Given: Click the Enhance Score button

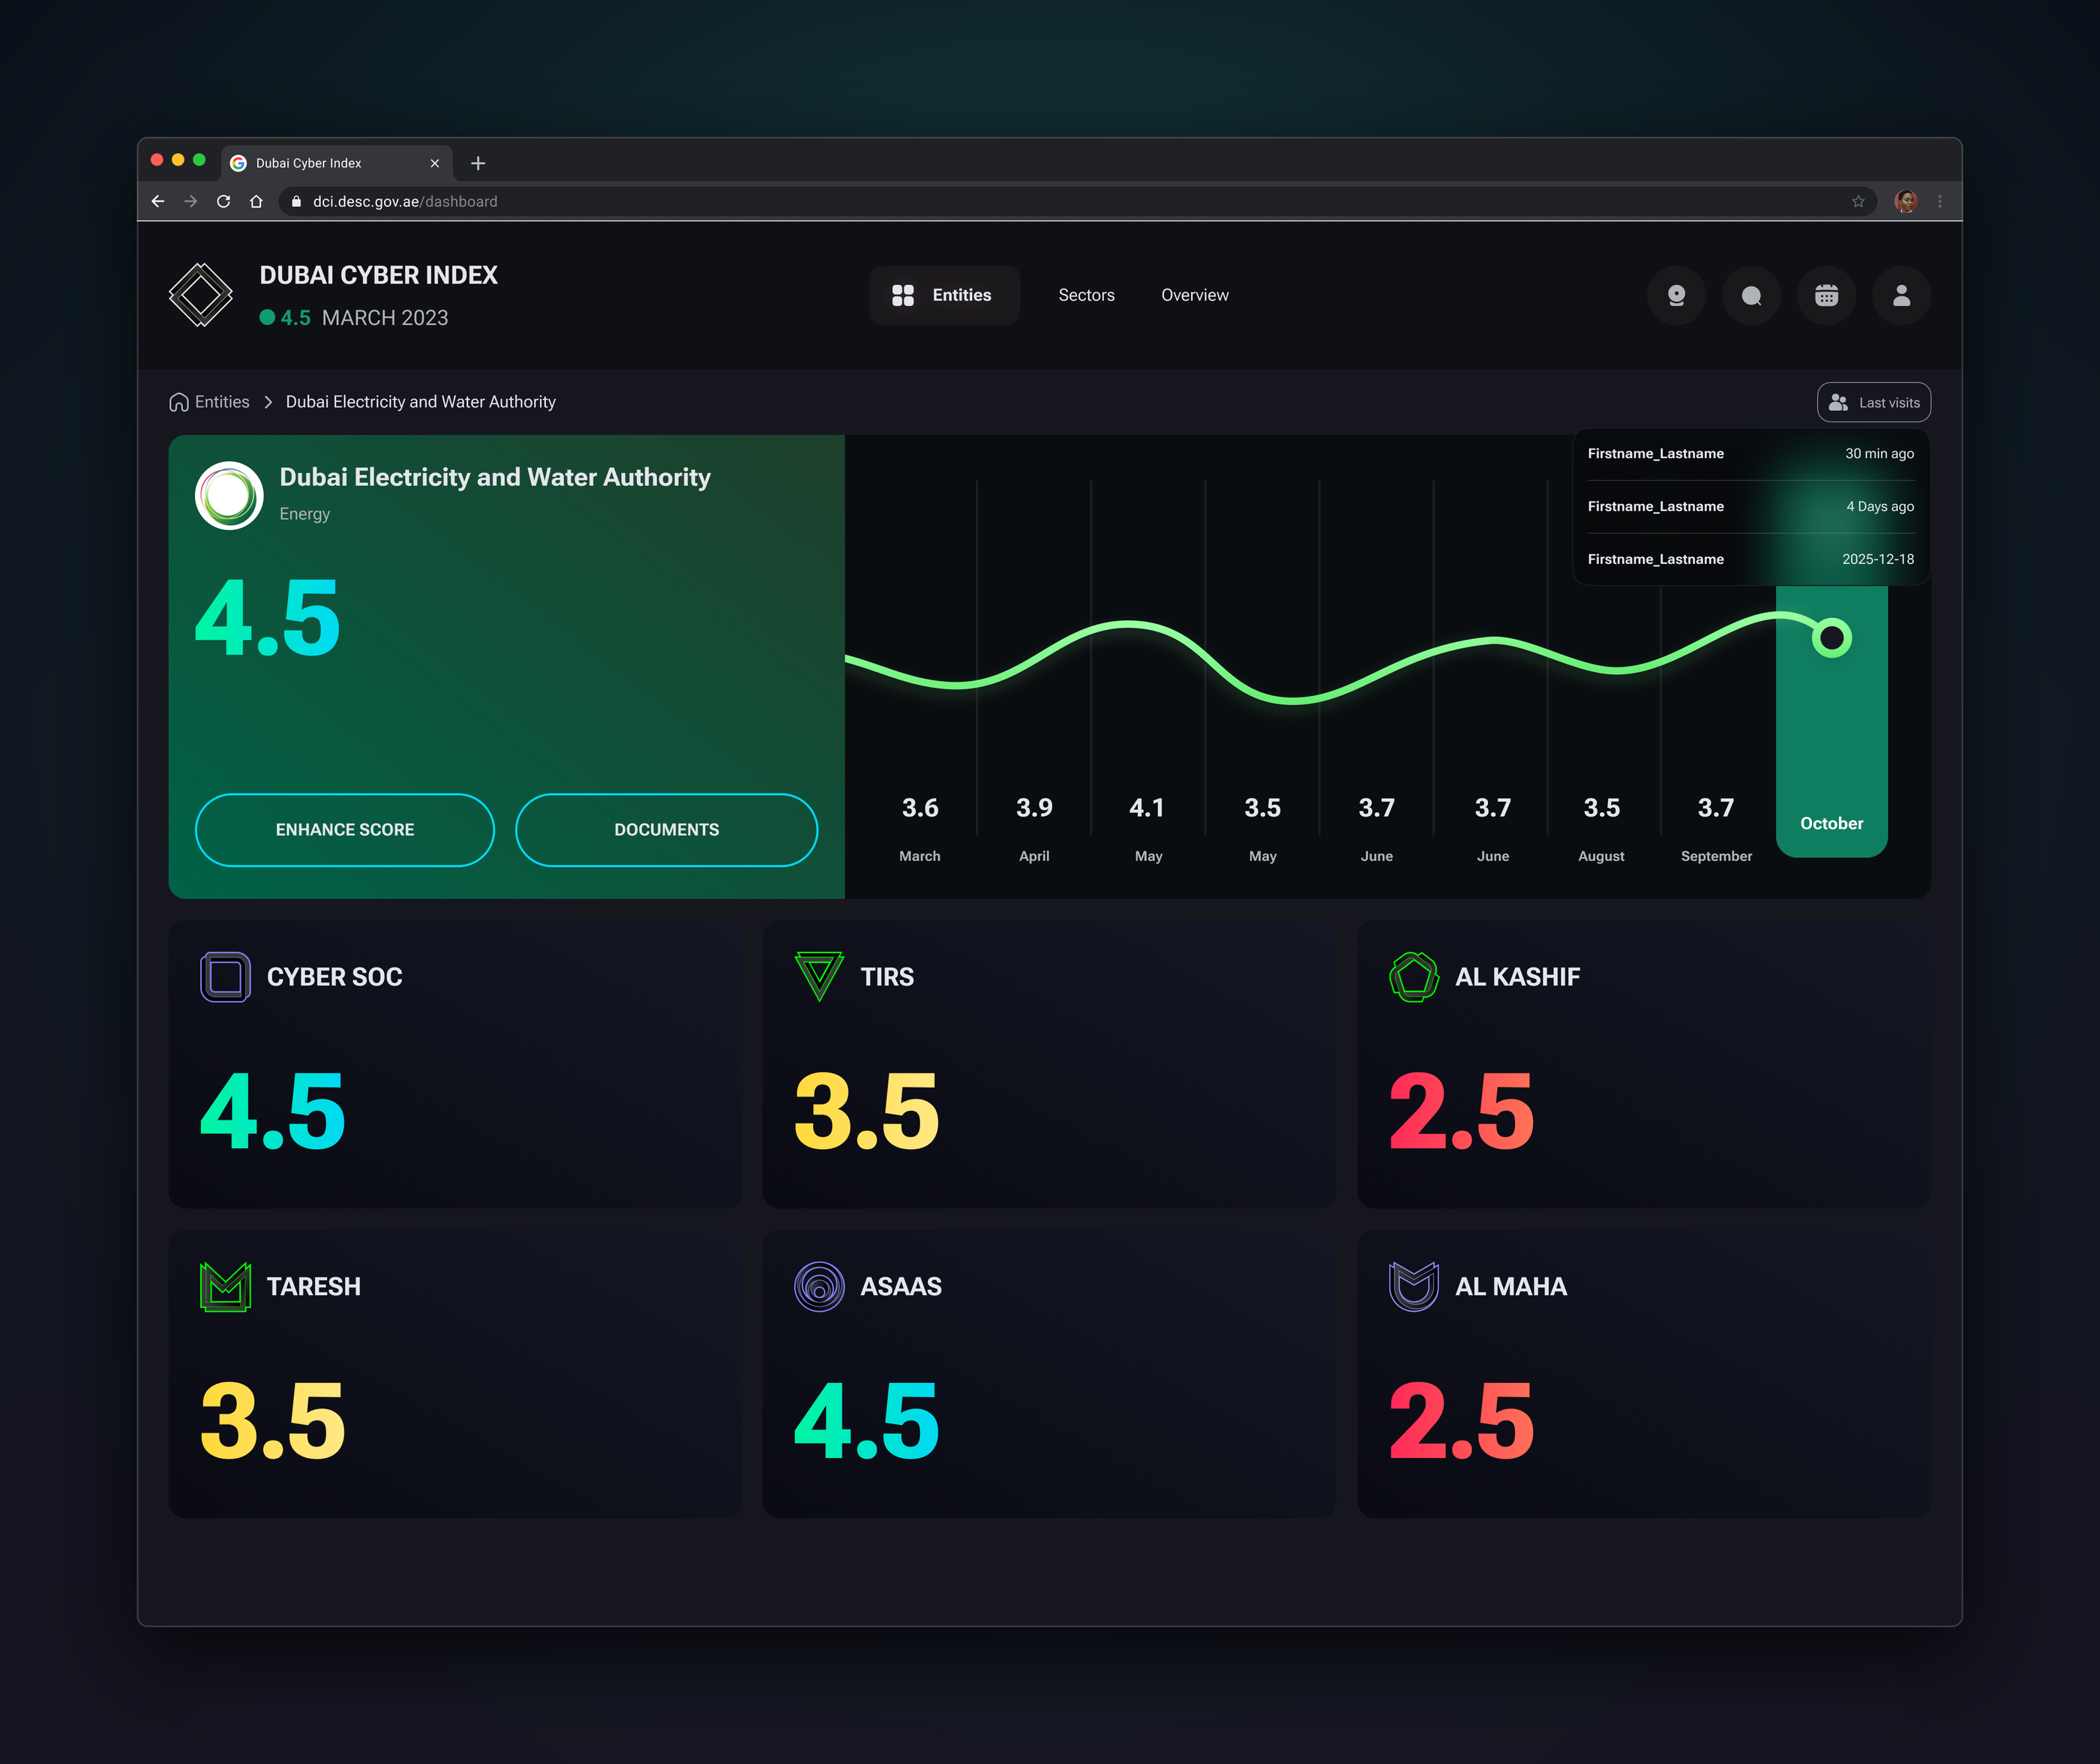Looking at the screenshot, I should point(345,830).
